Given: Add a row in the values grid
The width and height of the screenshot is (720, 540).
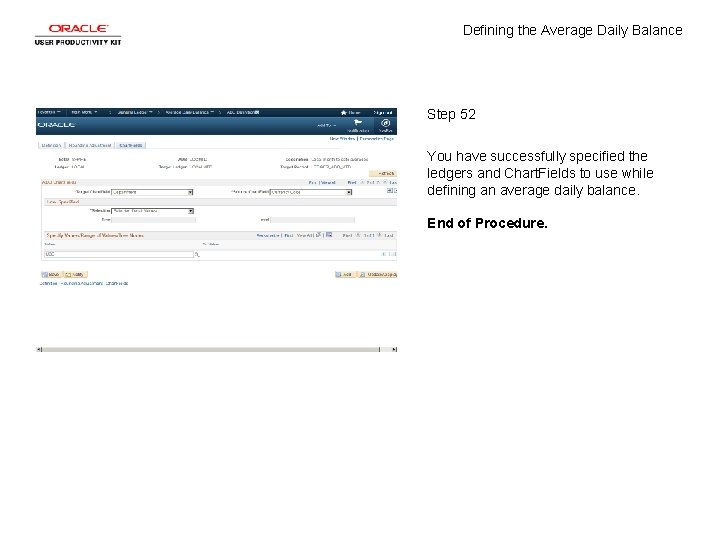Looking at the screenshot, I should tap(384, 254).
